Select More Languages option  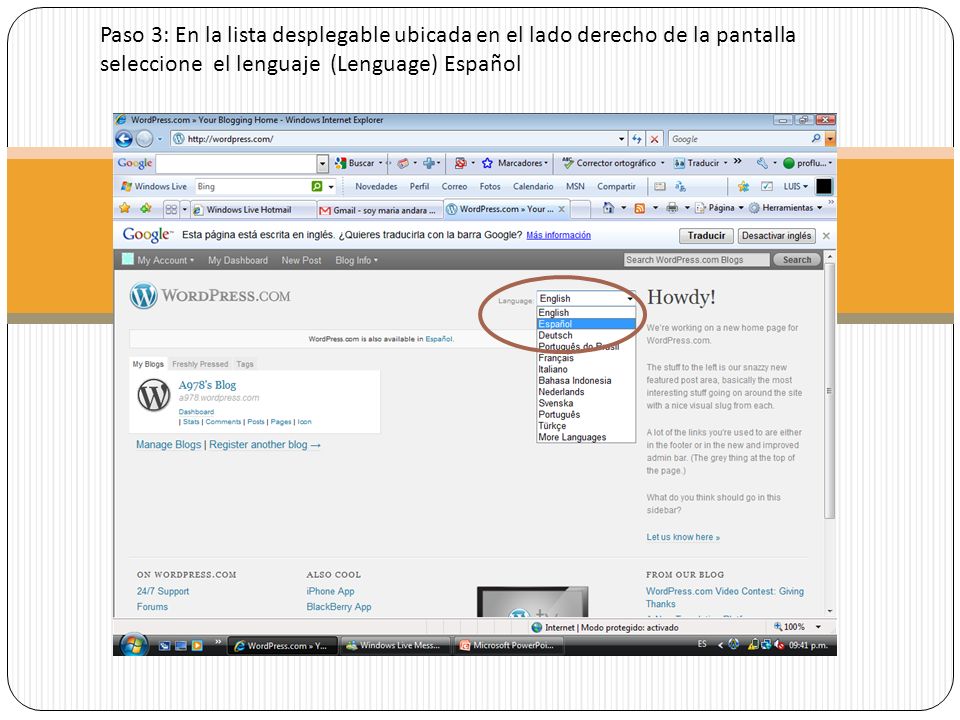(x=587, y=437)
